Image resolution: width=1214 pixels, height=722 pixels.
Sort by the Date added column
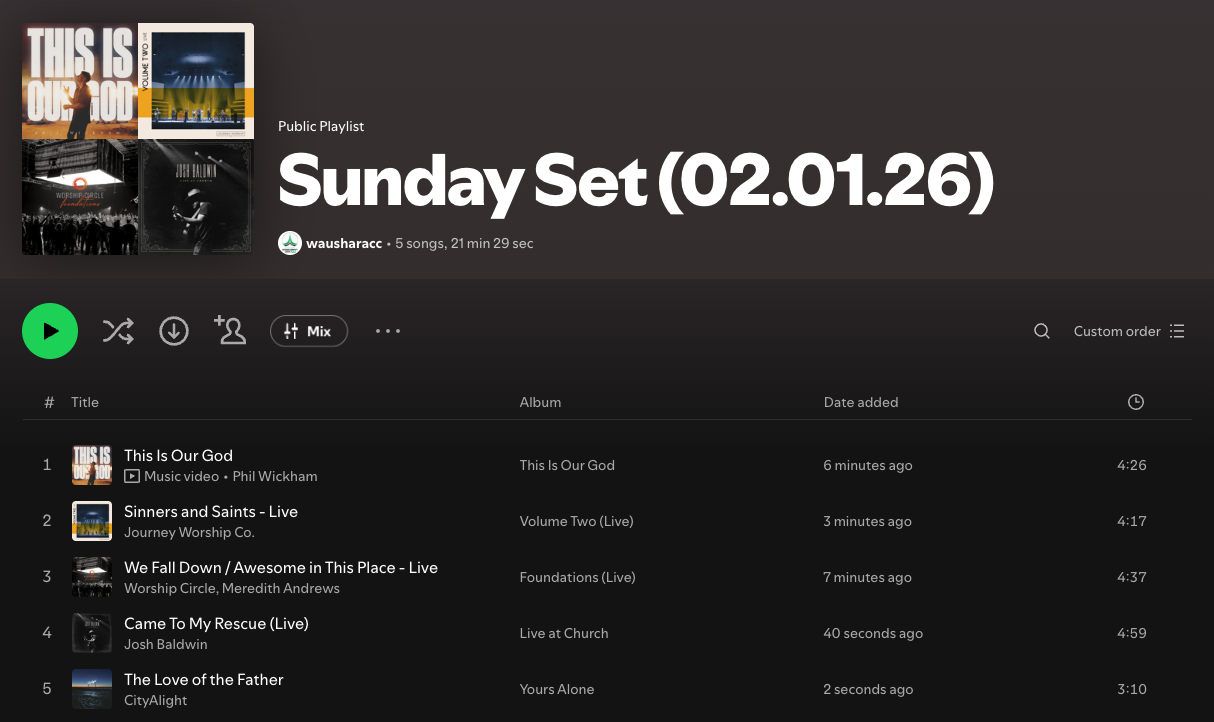[x=860, y=402]
